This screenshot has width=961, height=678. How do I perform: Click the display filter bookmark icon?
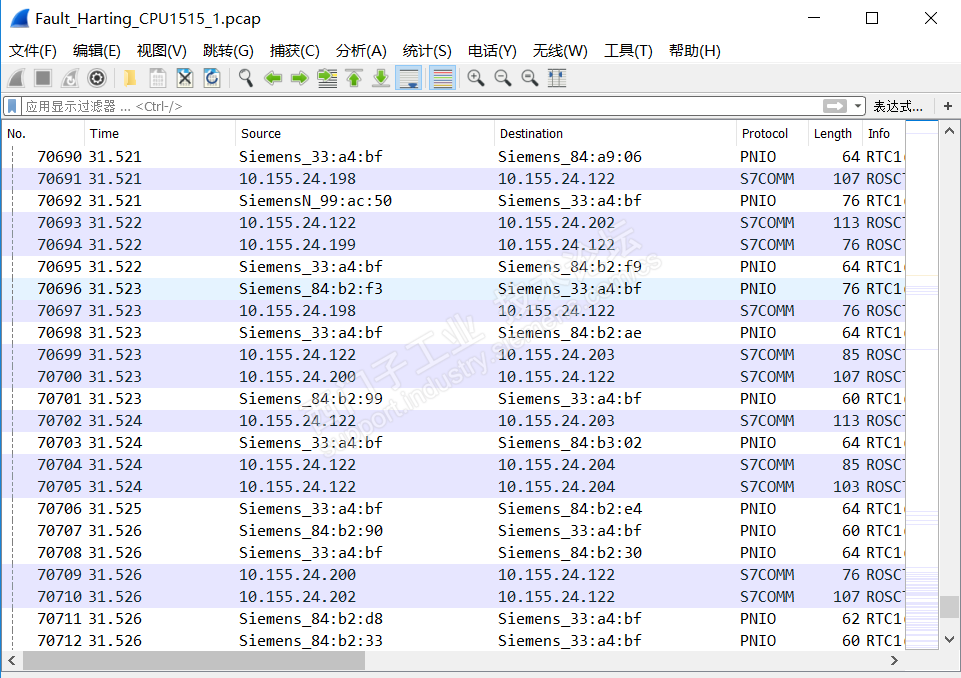tap(12, 106)
